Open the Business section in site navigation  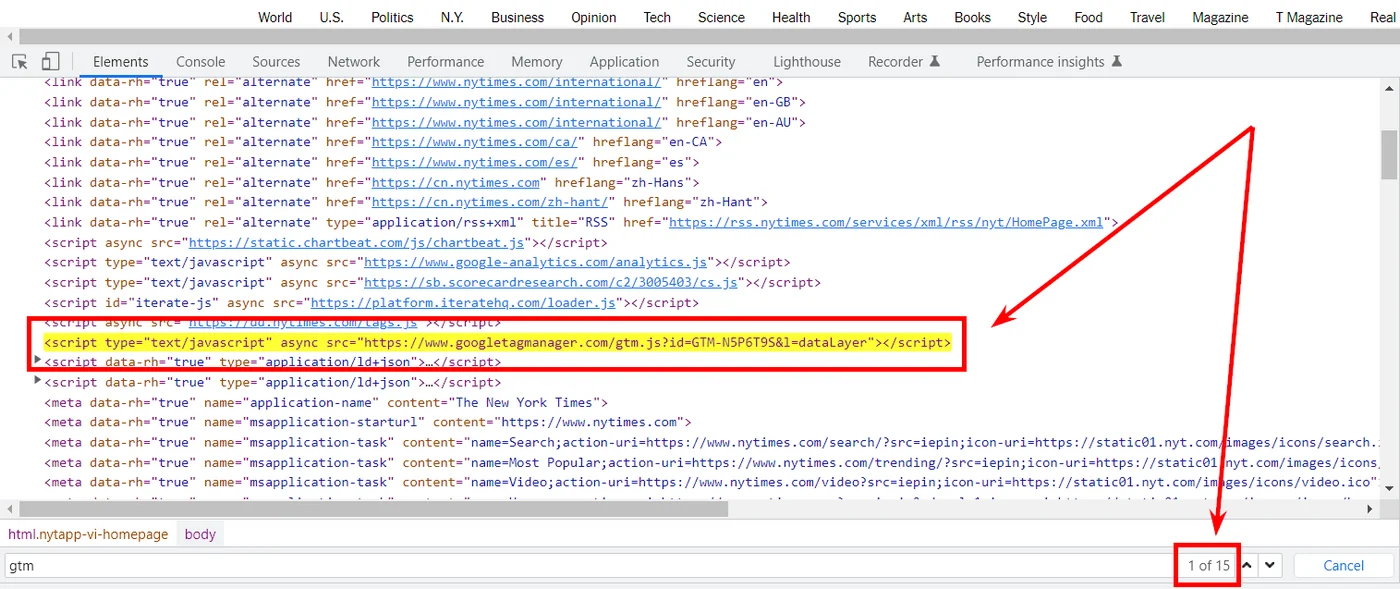517,17
